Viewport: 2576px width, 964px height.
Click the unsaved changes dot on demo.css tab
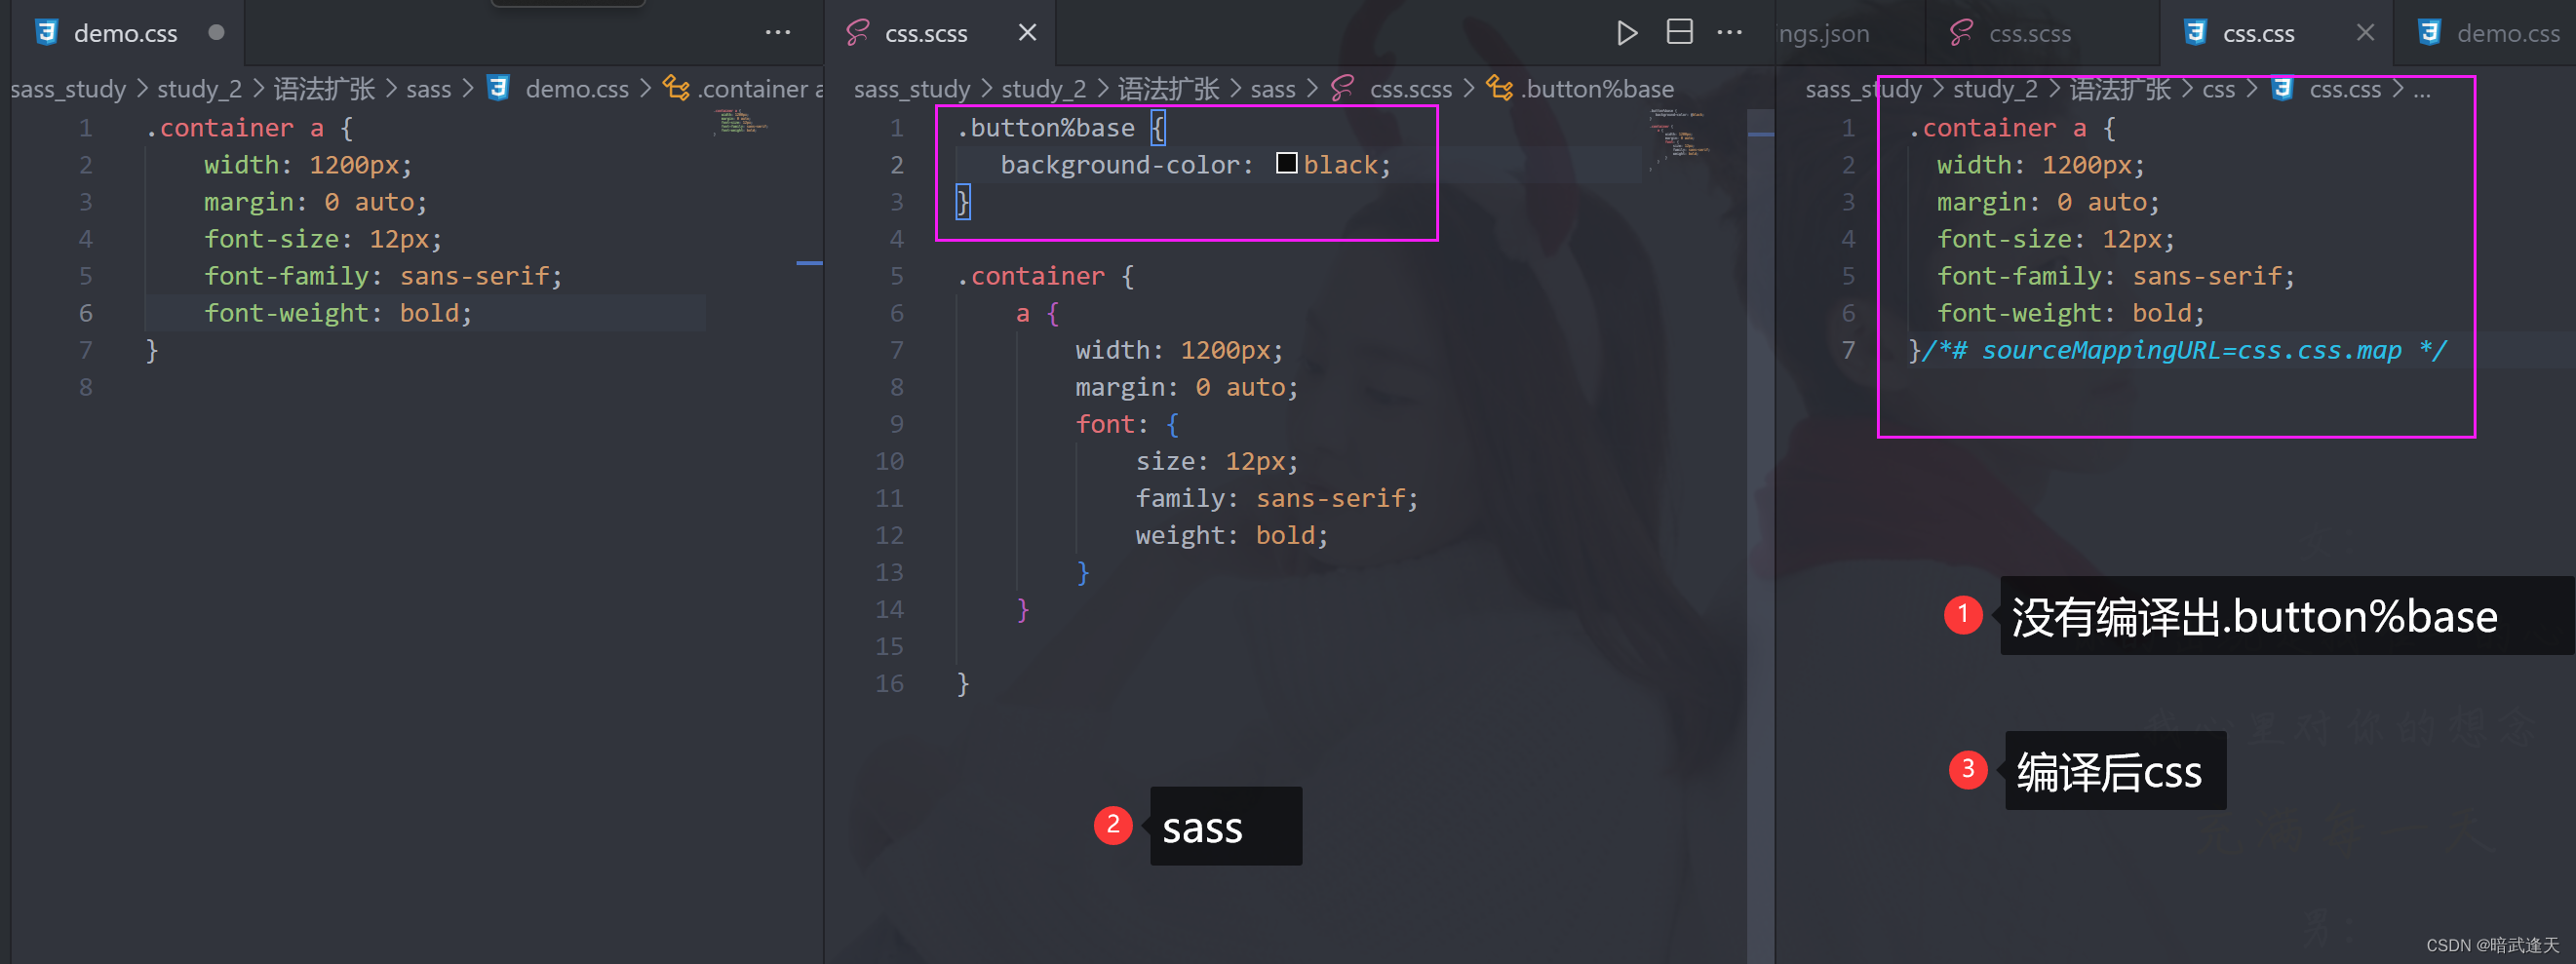(216, 32)
